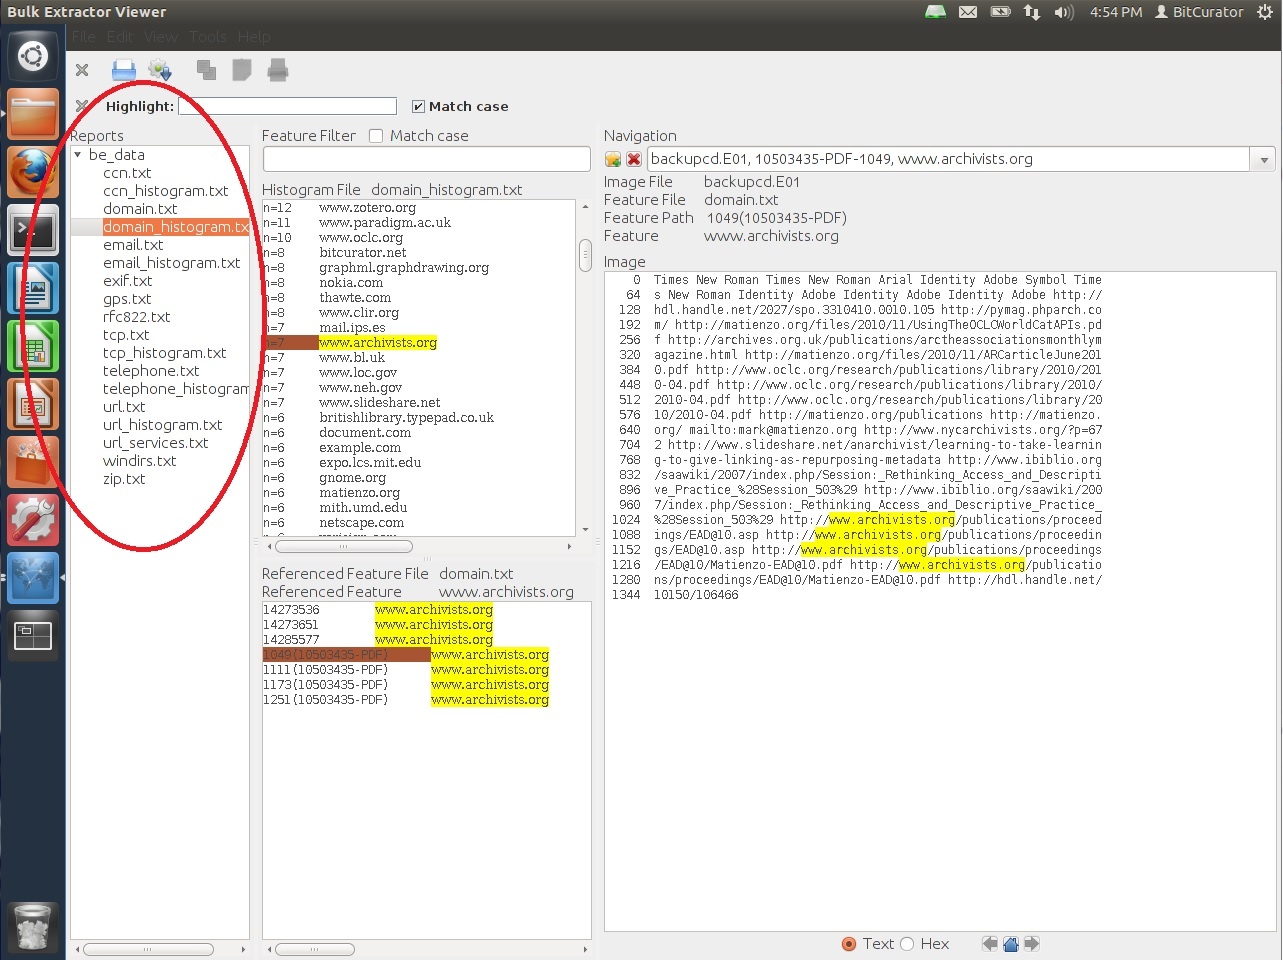Uncheck the Highlight Match case checkbox
The width and height of the screenshot is (1283, 960).
point(418,106)
